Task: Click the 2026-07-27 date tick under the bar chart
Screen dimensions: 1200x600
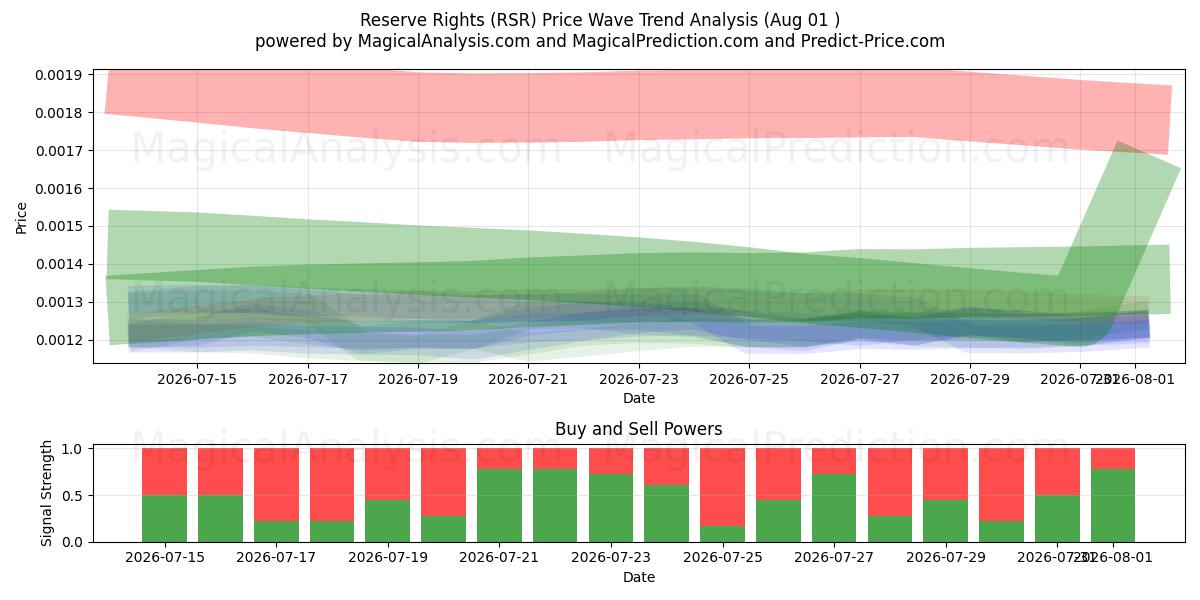Action: pyautogui.click(x=834, y=558)
